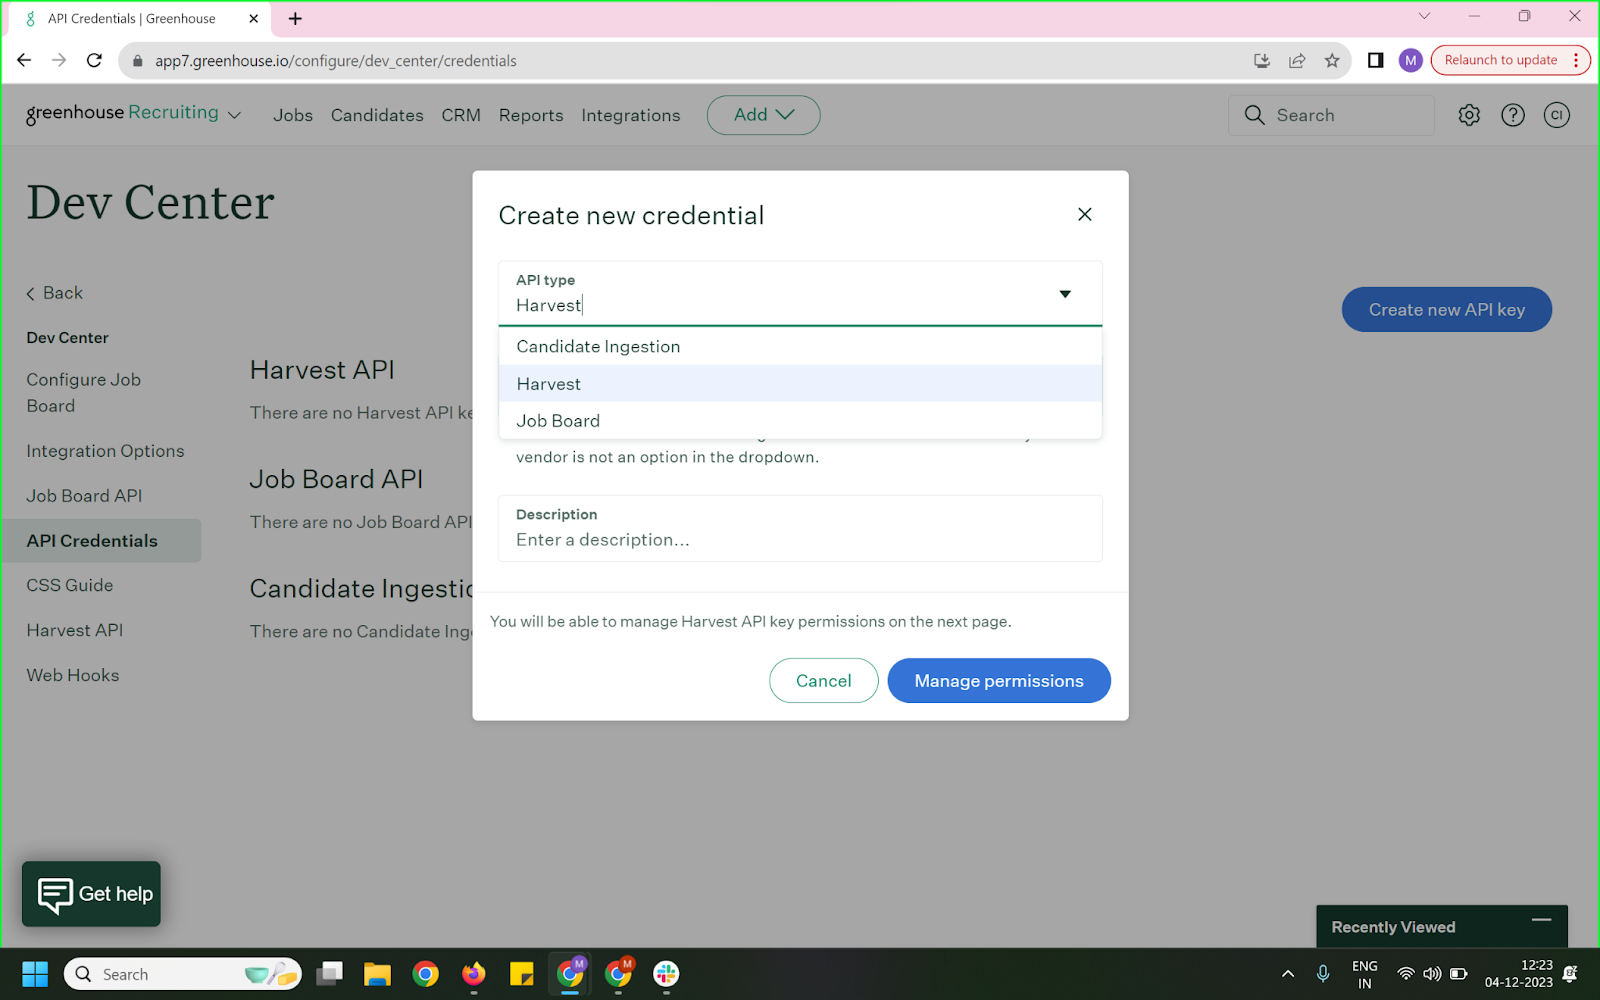Open Integration Options sidebar link
This screenshot has width=1600, height=1000.
105,451
